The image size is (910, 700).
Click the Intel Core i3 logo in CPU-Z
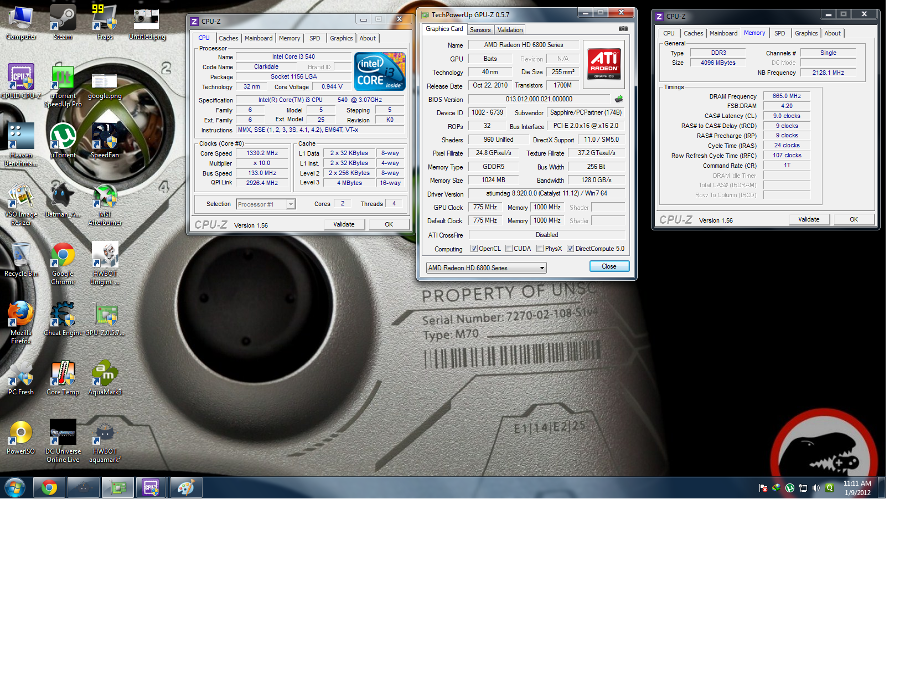click(x=380, y=71)
